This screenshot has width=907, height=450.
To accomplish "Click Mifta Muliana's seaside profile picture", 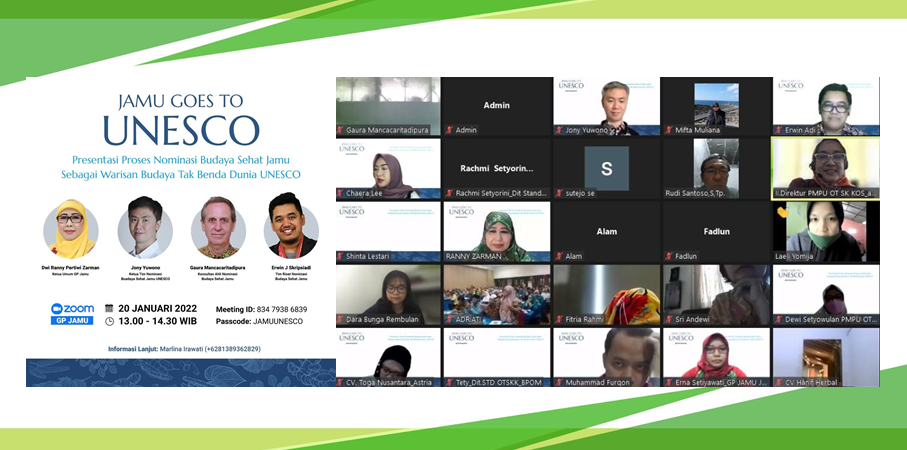I will [716, 105].
